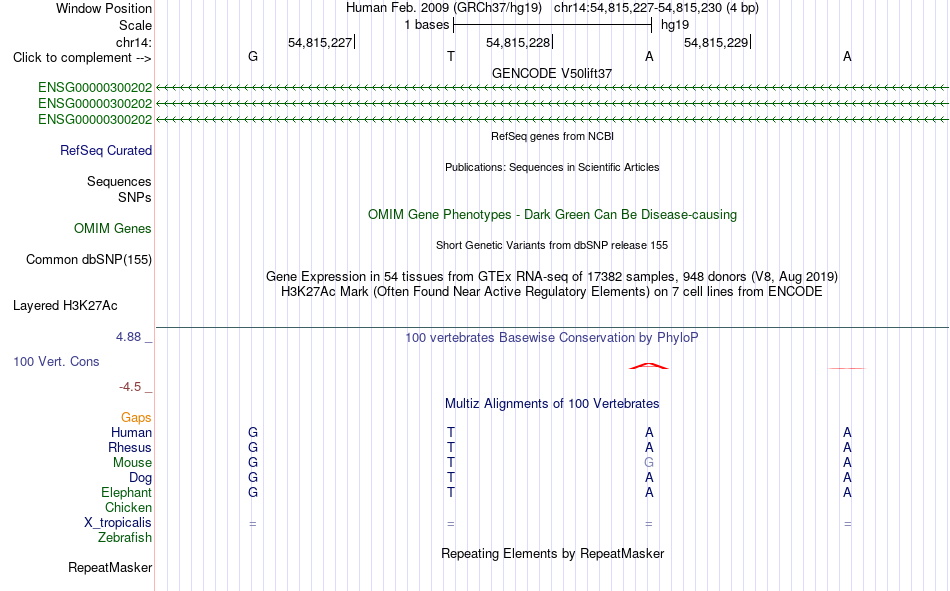The image size is (950, 591).
Task: Click the Dog row G base
Action: pyautogui.click(x=253, y=478)
